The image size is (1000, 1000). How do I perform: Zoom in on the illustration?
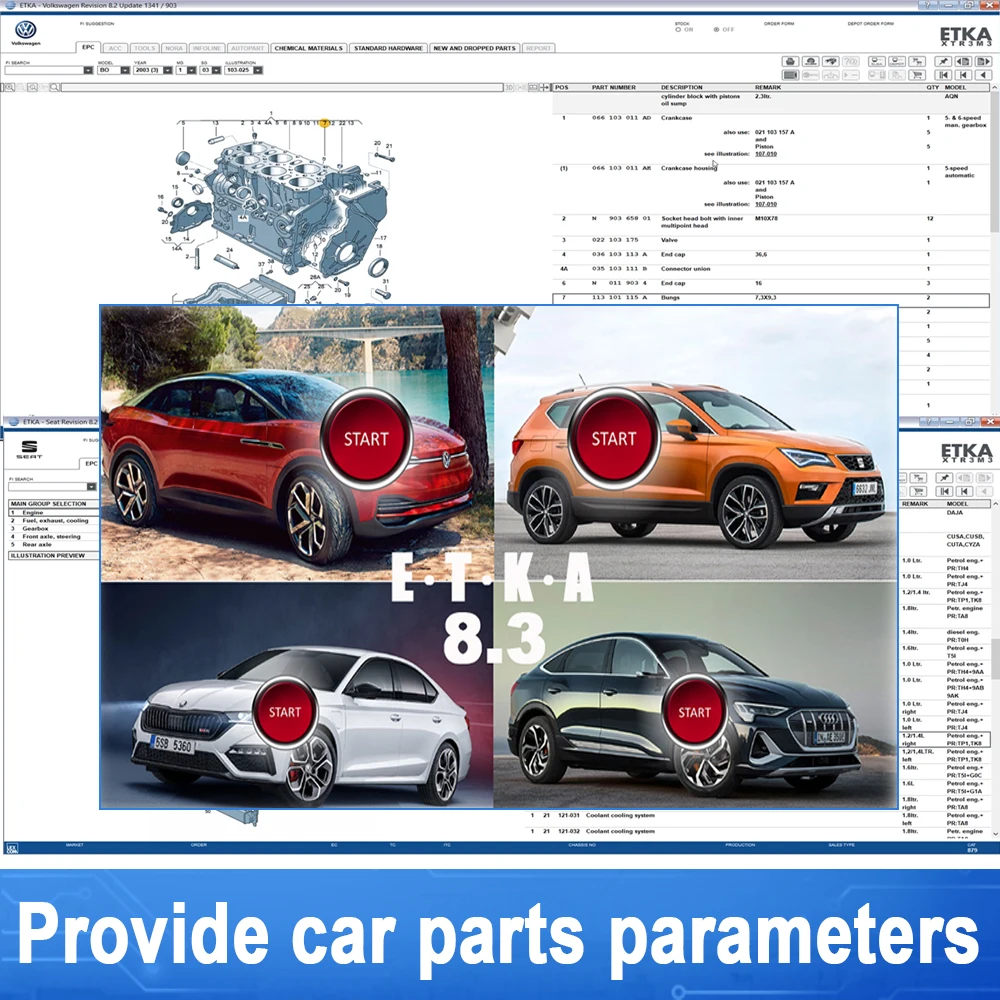[10, 87]
